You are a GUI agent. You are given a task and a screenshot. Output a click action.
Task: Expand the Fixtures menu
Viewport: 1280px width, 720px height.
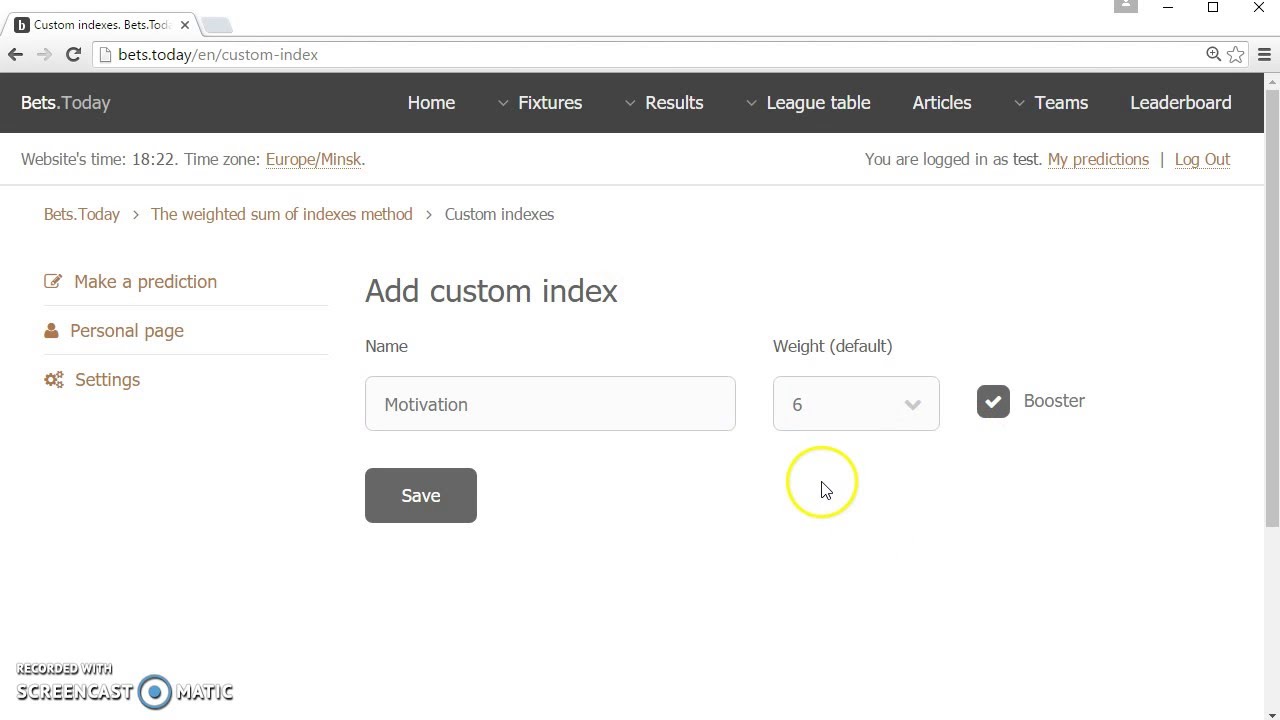click(x=540, y=103)
